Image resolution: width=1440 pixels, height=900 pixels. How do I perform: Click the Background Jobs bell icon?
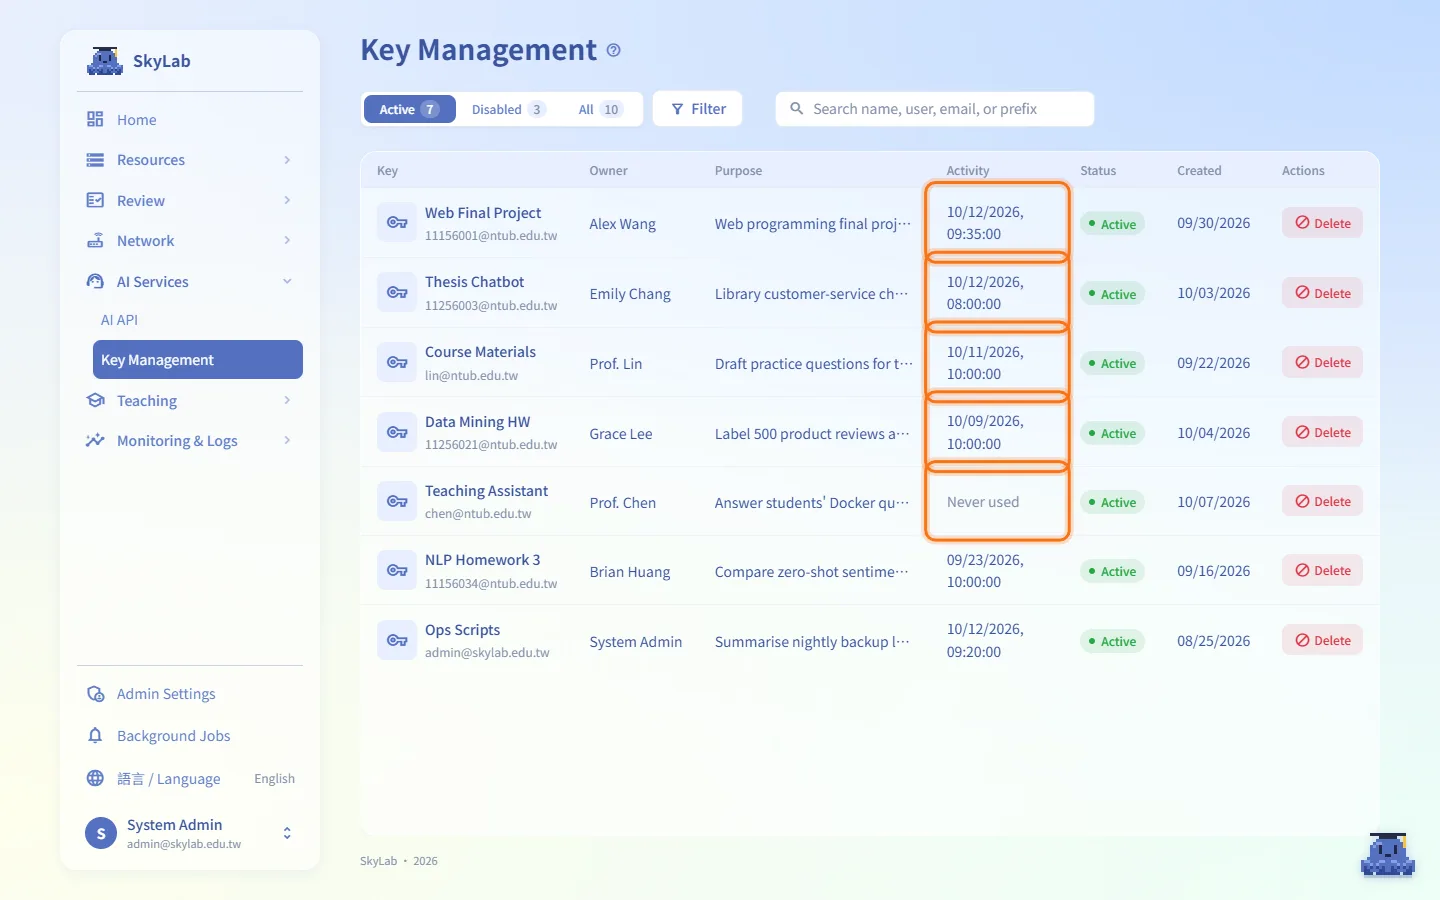click(x=95, y=736)
